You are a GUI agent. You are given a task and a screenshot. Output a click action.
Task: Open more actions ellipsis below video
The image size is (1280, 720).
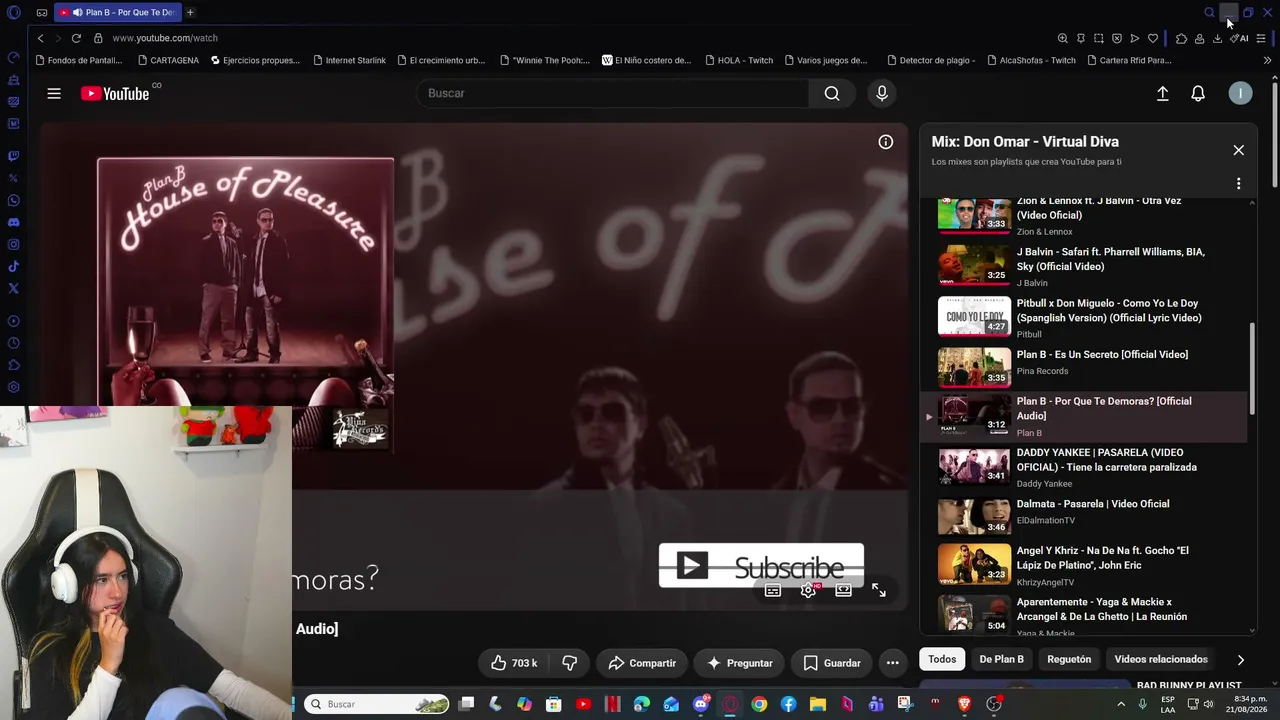(893, 663)
